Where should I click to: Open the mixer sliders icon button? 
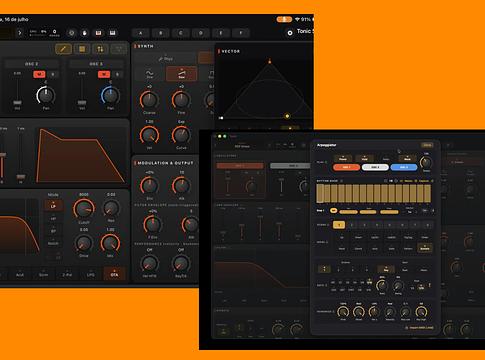(x=100, y=49)
